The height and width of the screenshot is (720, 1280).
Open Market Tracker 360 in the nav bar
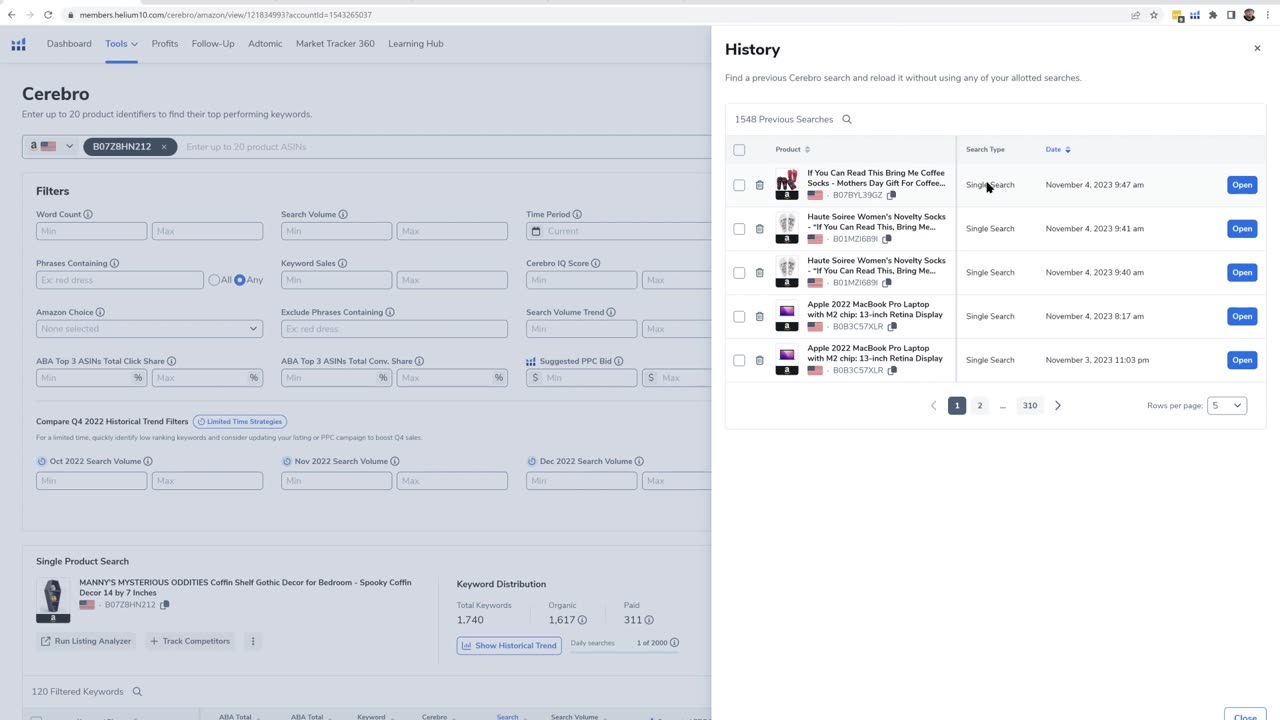(335, 44)
